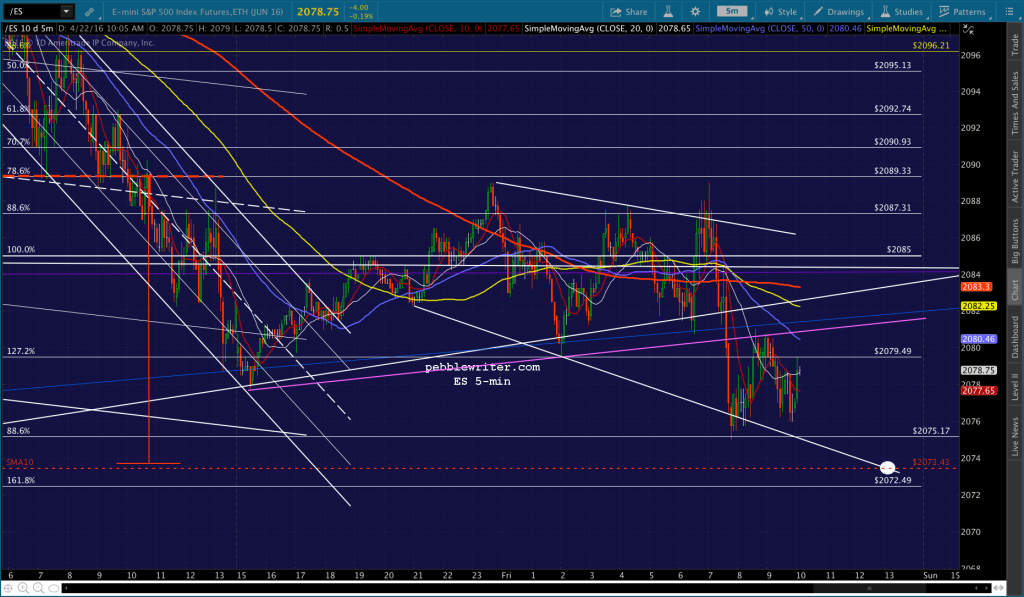Click the double-arrow expand icon at scrollbar end
This screenshot has width=1024, height=597.
997,589
